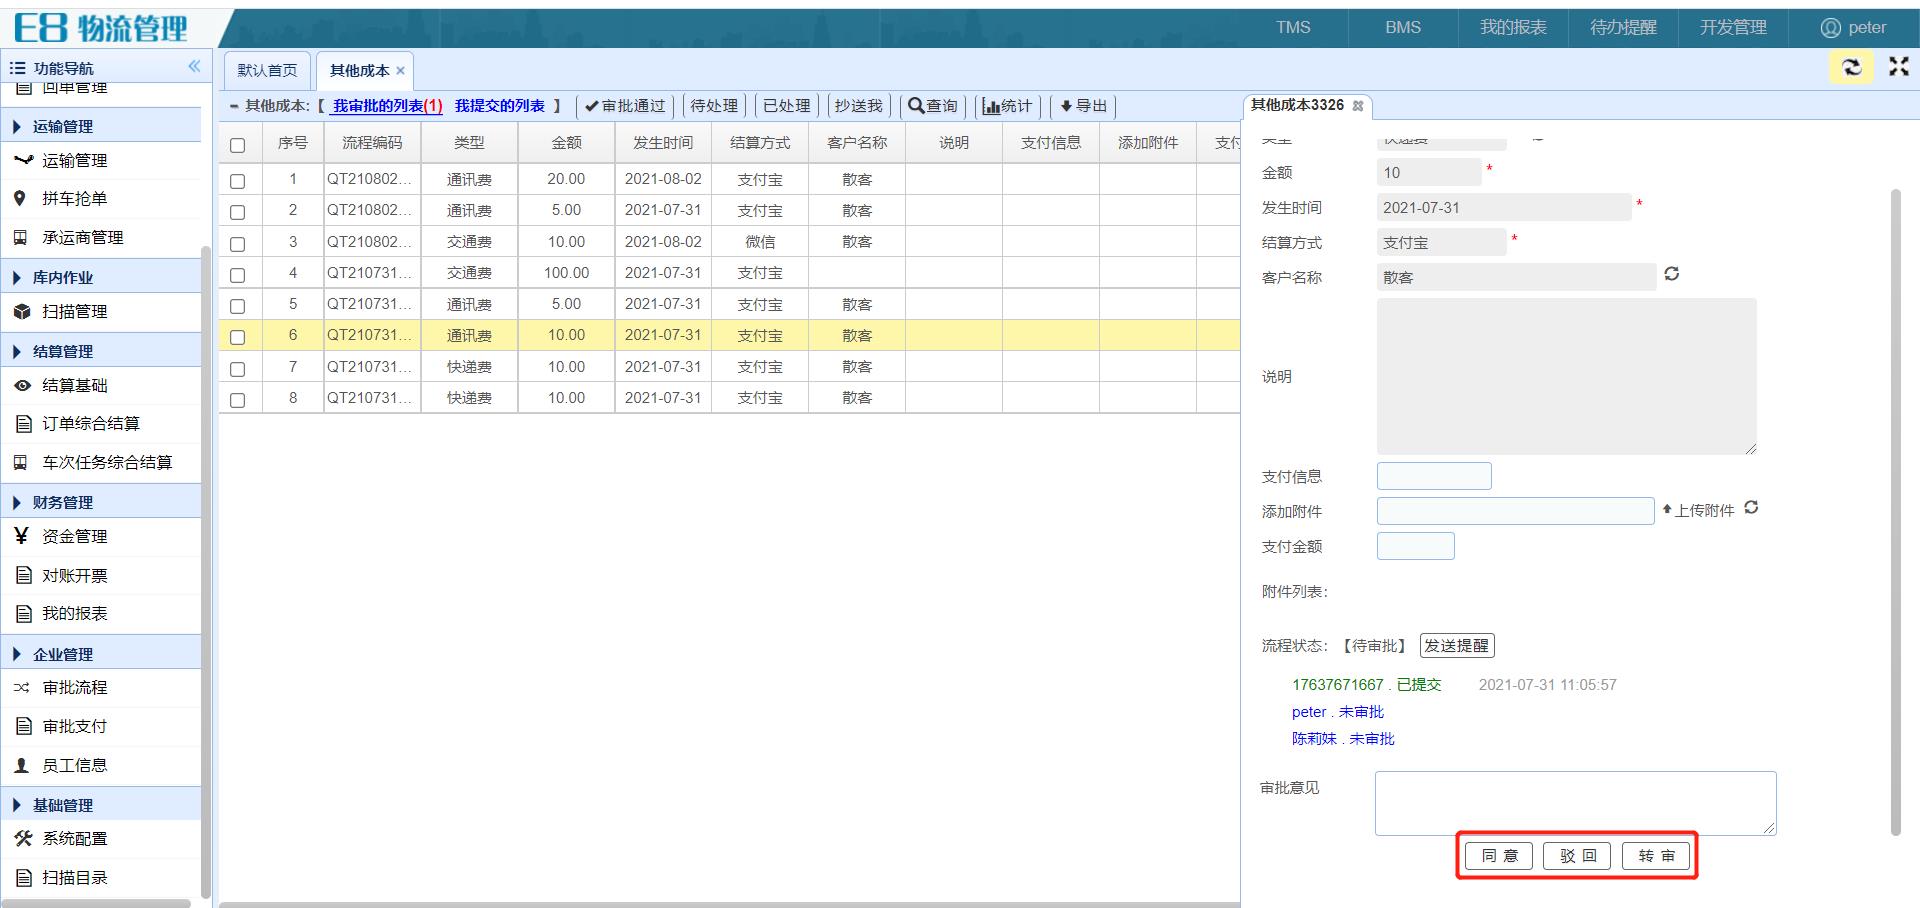
Task: Collapse the 其他成本 list toolbar with the minus
Action: click(x=234, y=106)
